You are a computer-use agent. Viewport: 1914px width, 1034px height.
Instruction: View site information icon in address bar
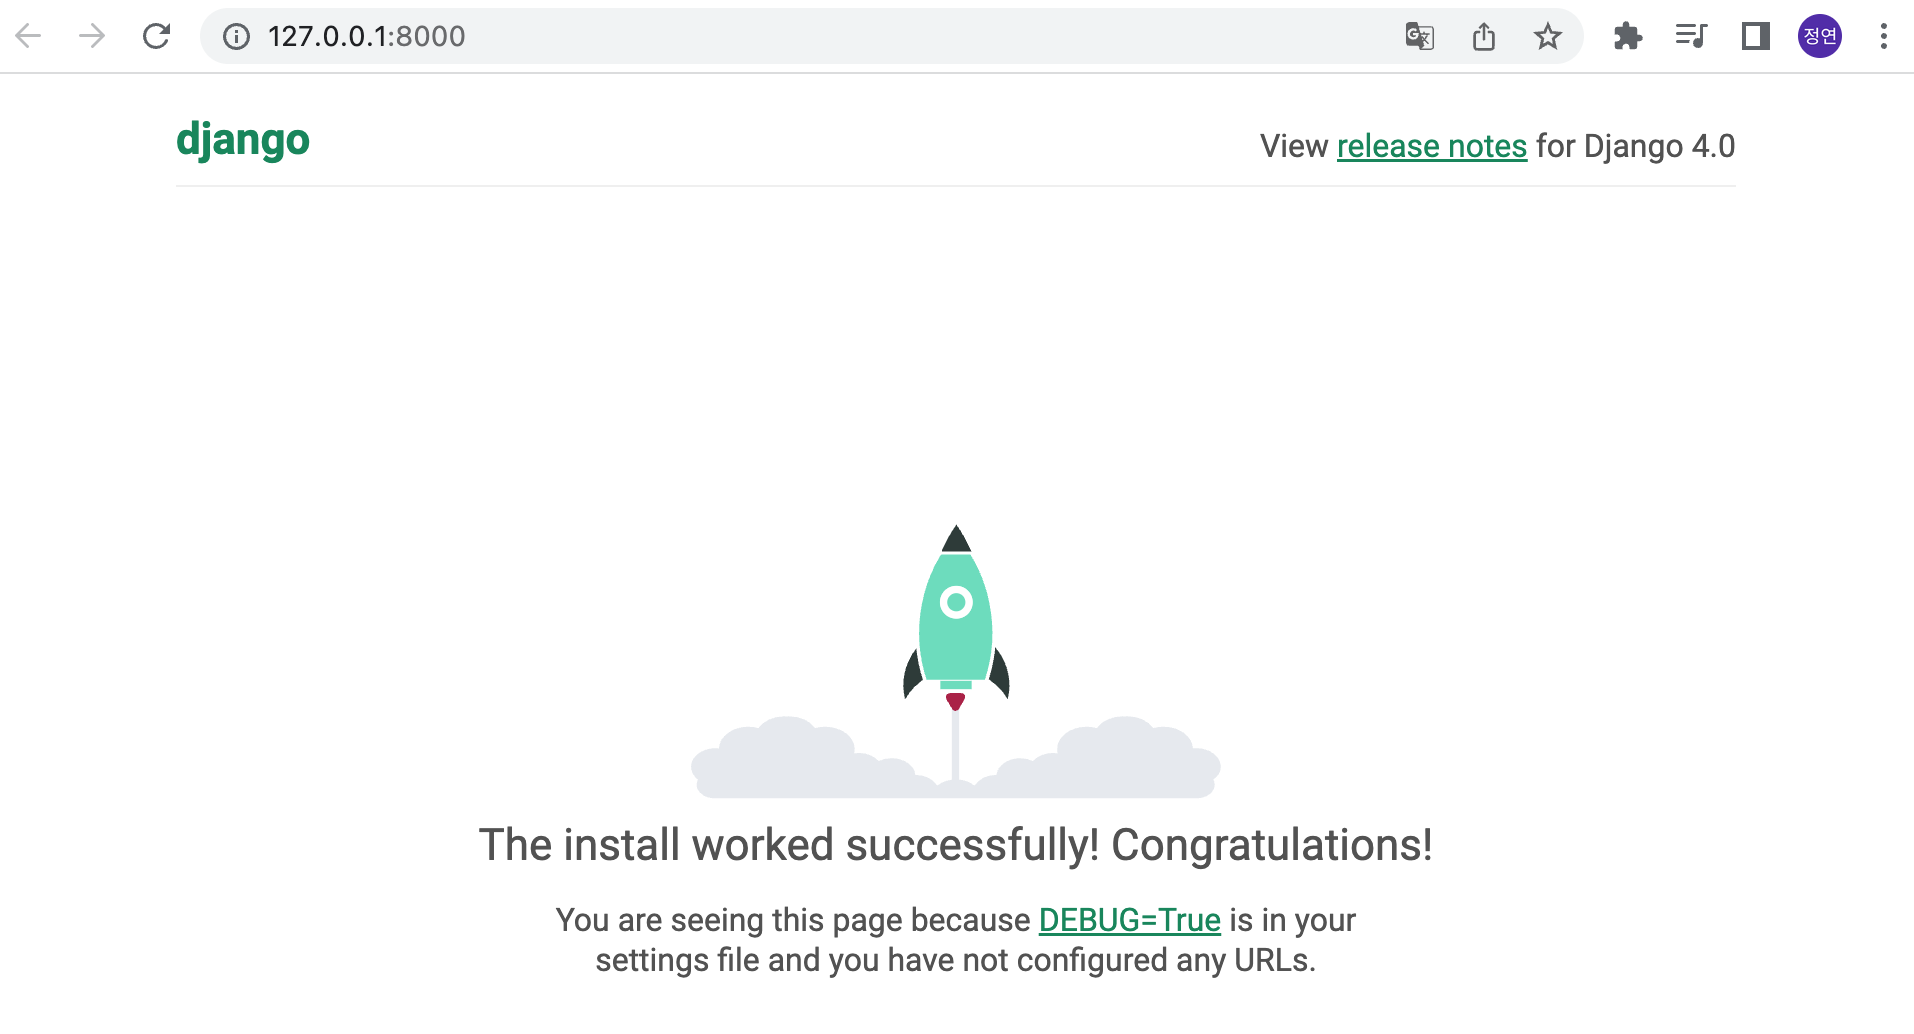click(x=236, y=37)
